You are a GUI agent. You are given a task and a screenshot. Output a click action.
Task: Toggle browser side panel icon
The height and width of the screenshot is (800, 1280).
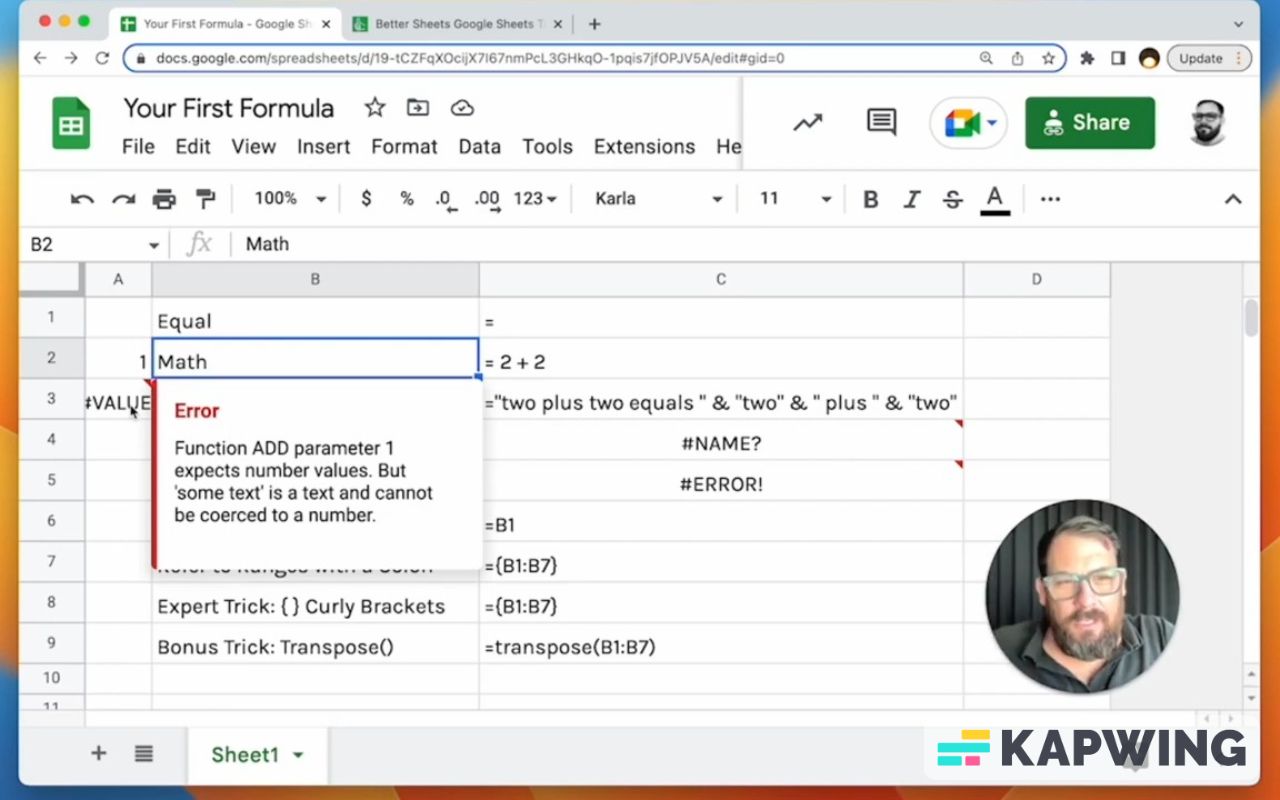tap(1118, 58)
